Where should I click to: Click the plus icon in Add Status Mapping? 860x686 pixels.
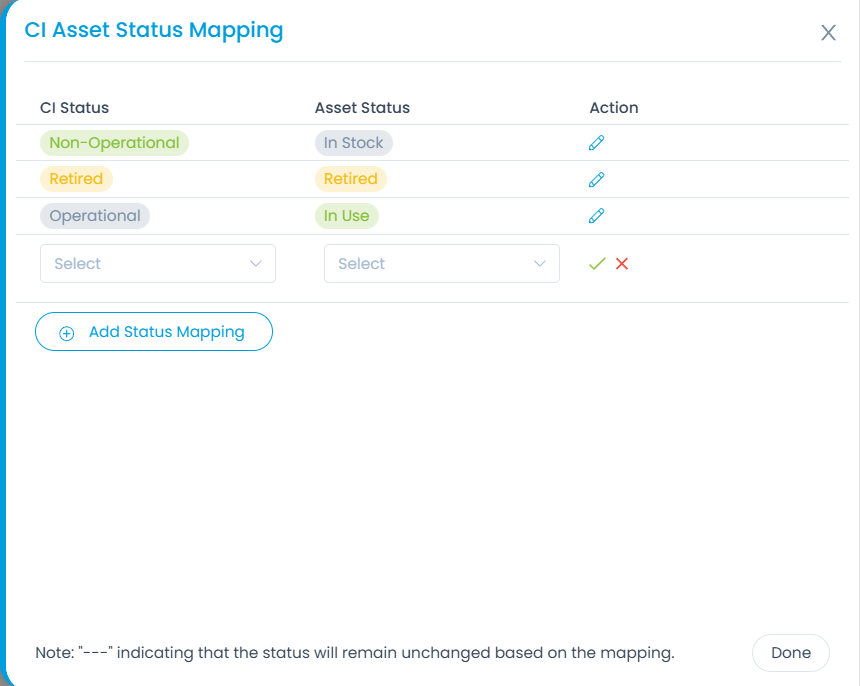[x=67, y=333]
